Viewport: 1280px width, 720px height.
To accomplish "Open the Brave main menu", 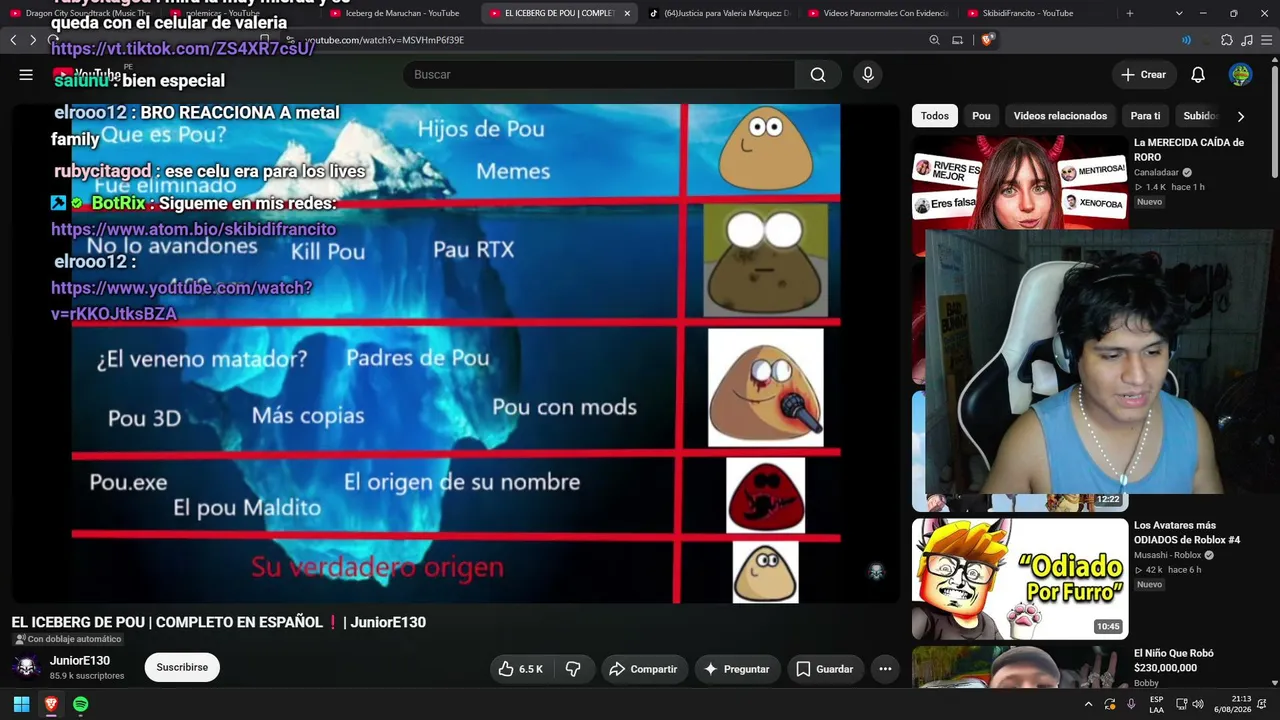I will [1267, 40].
